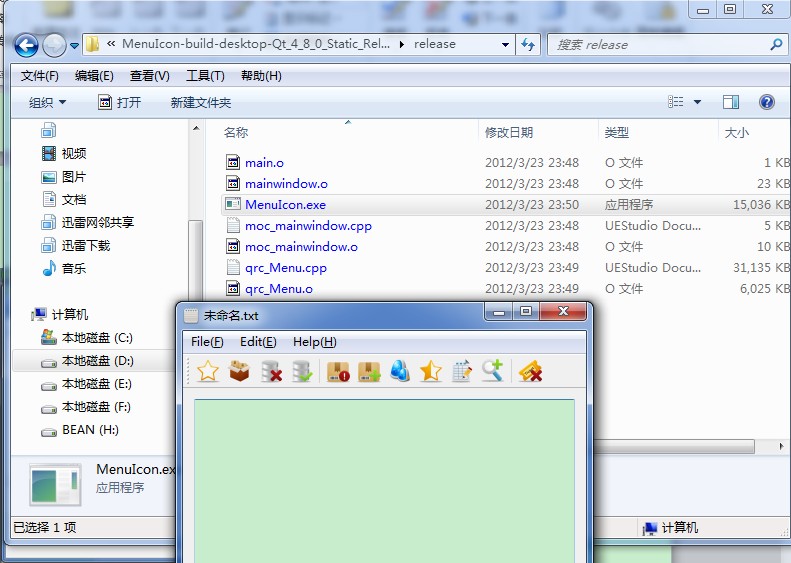Open the File(F) menu in 未命名.txt window
The width and height of the screenshot is (791, 563).
point(207,342)
